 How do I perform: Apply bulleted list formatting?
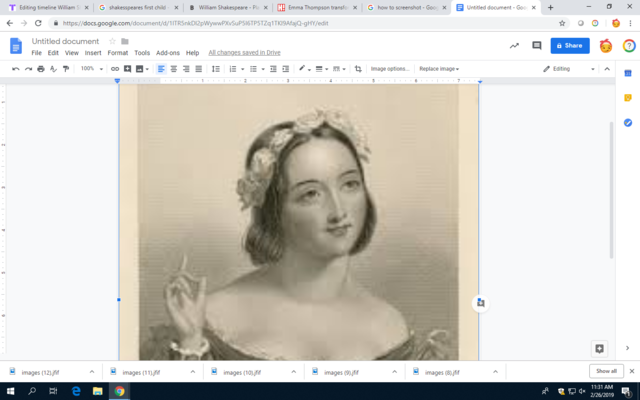tap(253, 69)
